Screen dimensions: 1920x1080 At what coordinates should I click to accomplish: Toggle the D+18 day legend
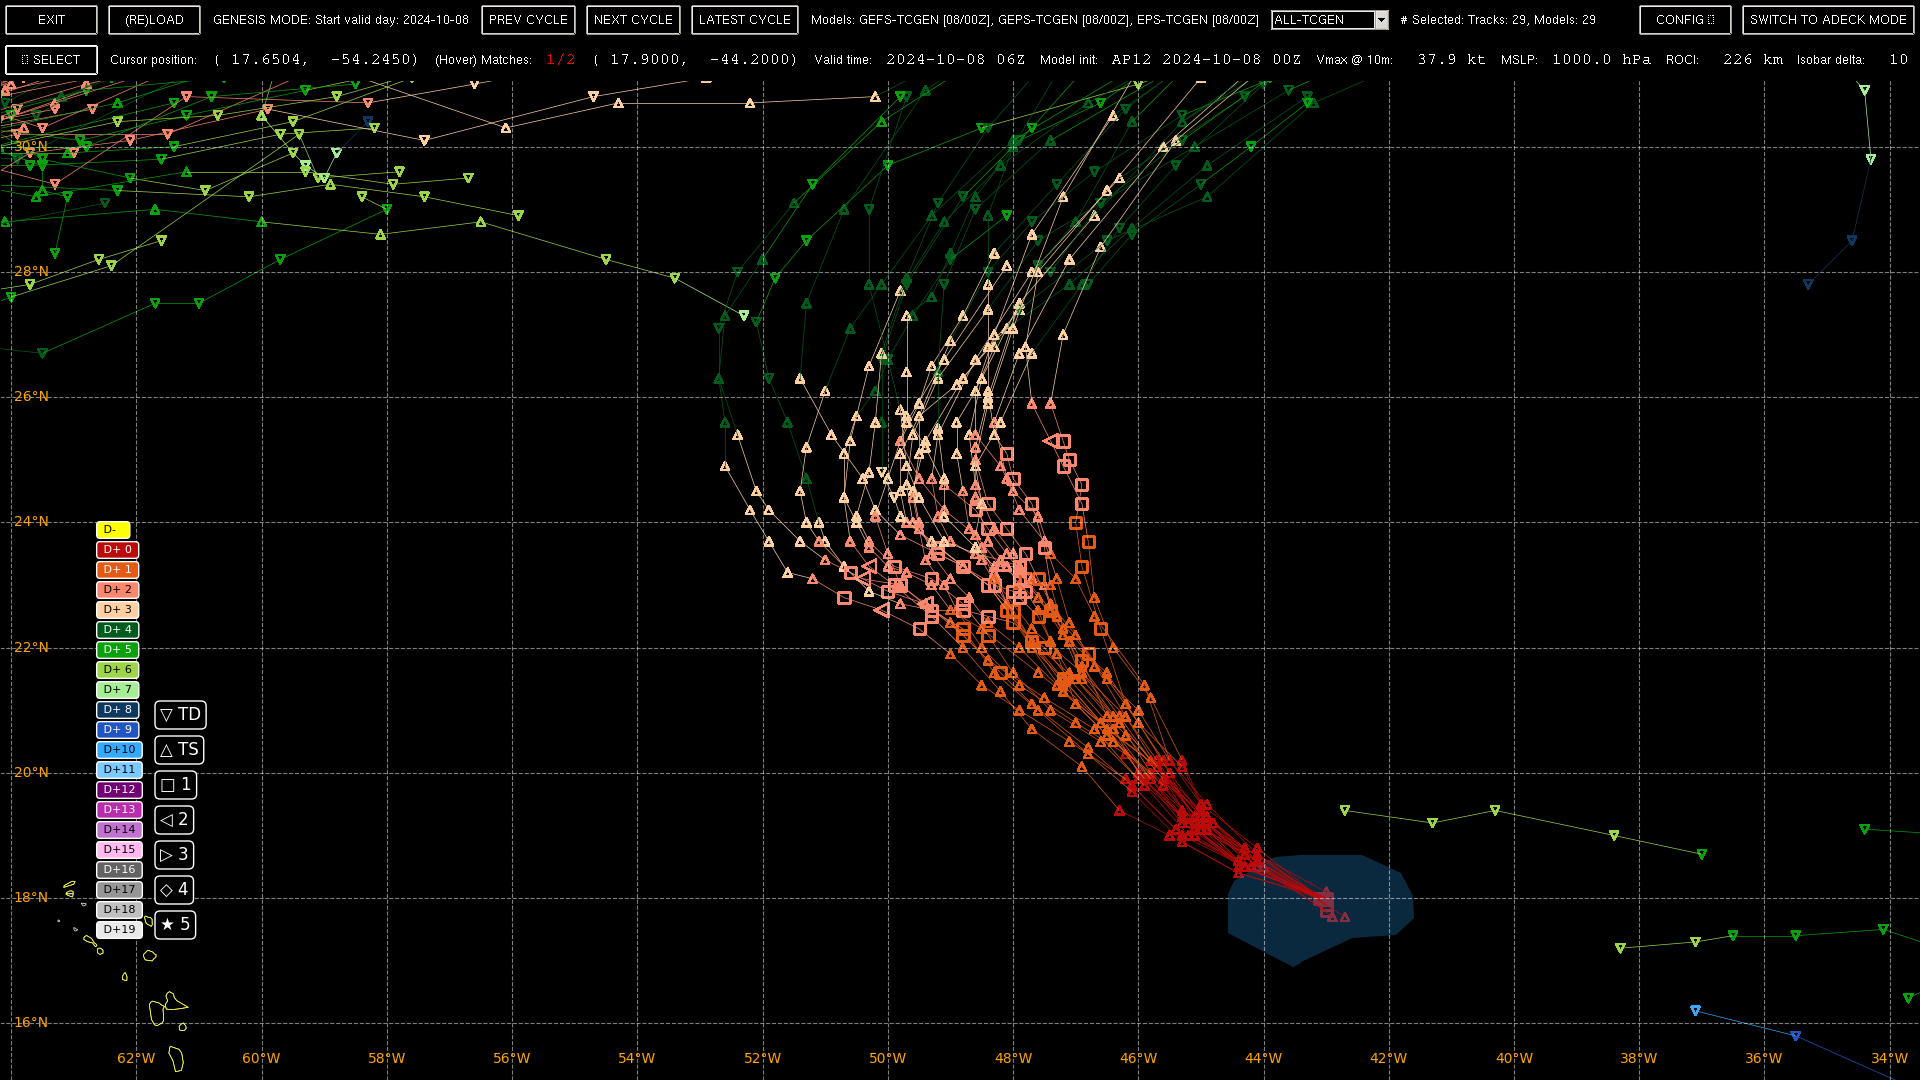click(x=119, y=910)
